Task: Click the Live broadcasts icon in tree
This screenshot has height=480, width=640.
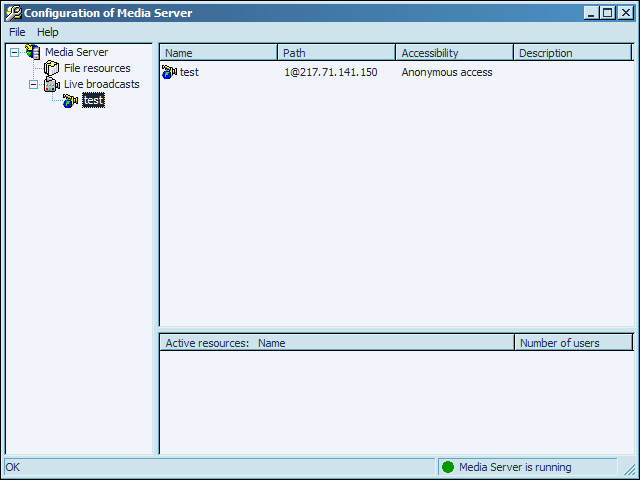Action: pos(51,84)
